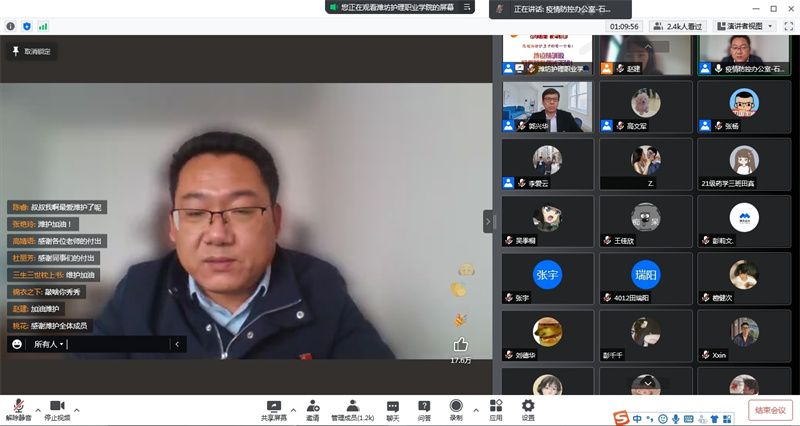Send the clapping hands reaction

459,290
